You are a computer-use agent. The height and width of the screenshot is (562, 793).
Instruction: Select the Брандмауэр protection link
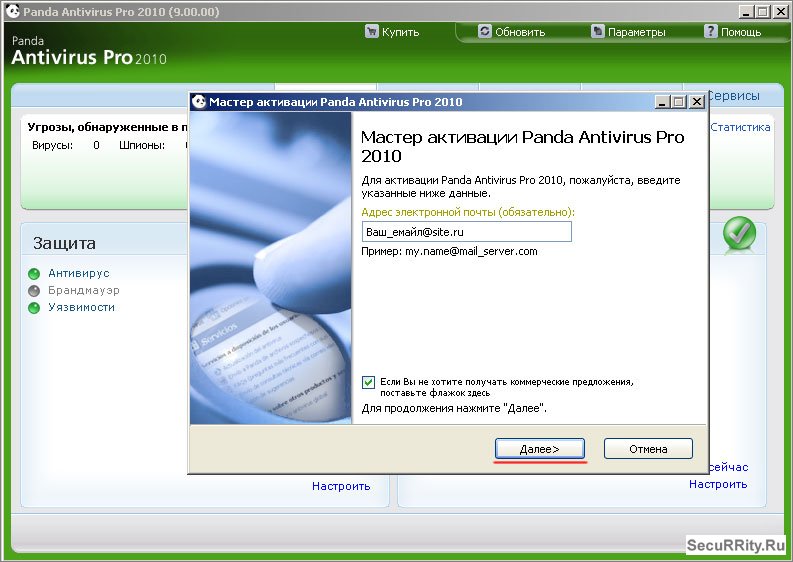(x=83, y=290)
